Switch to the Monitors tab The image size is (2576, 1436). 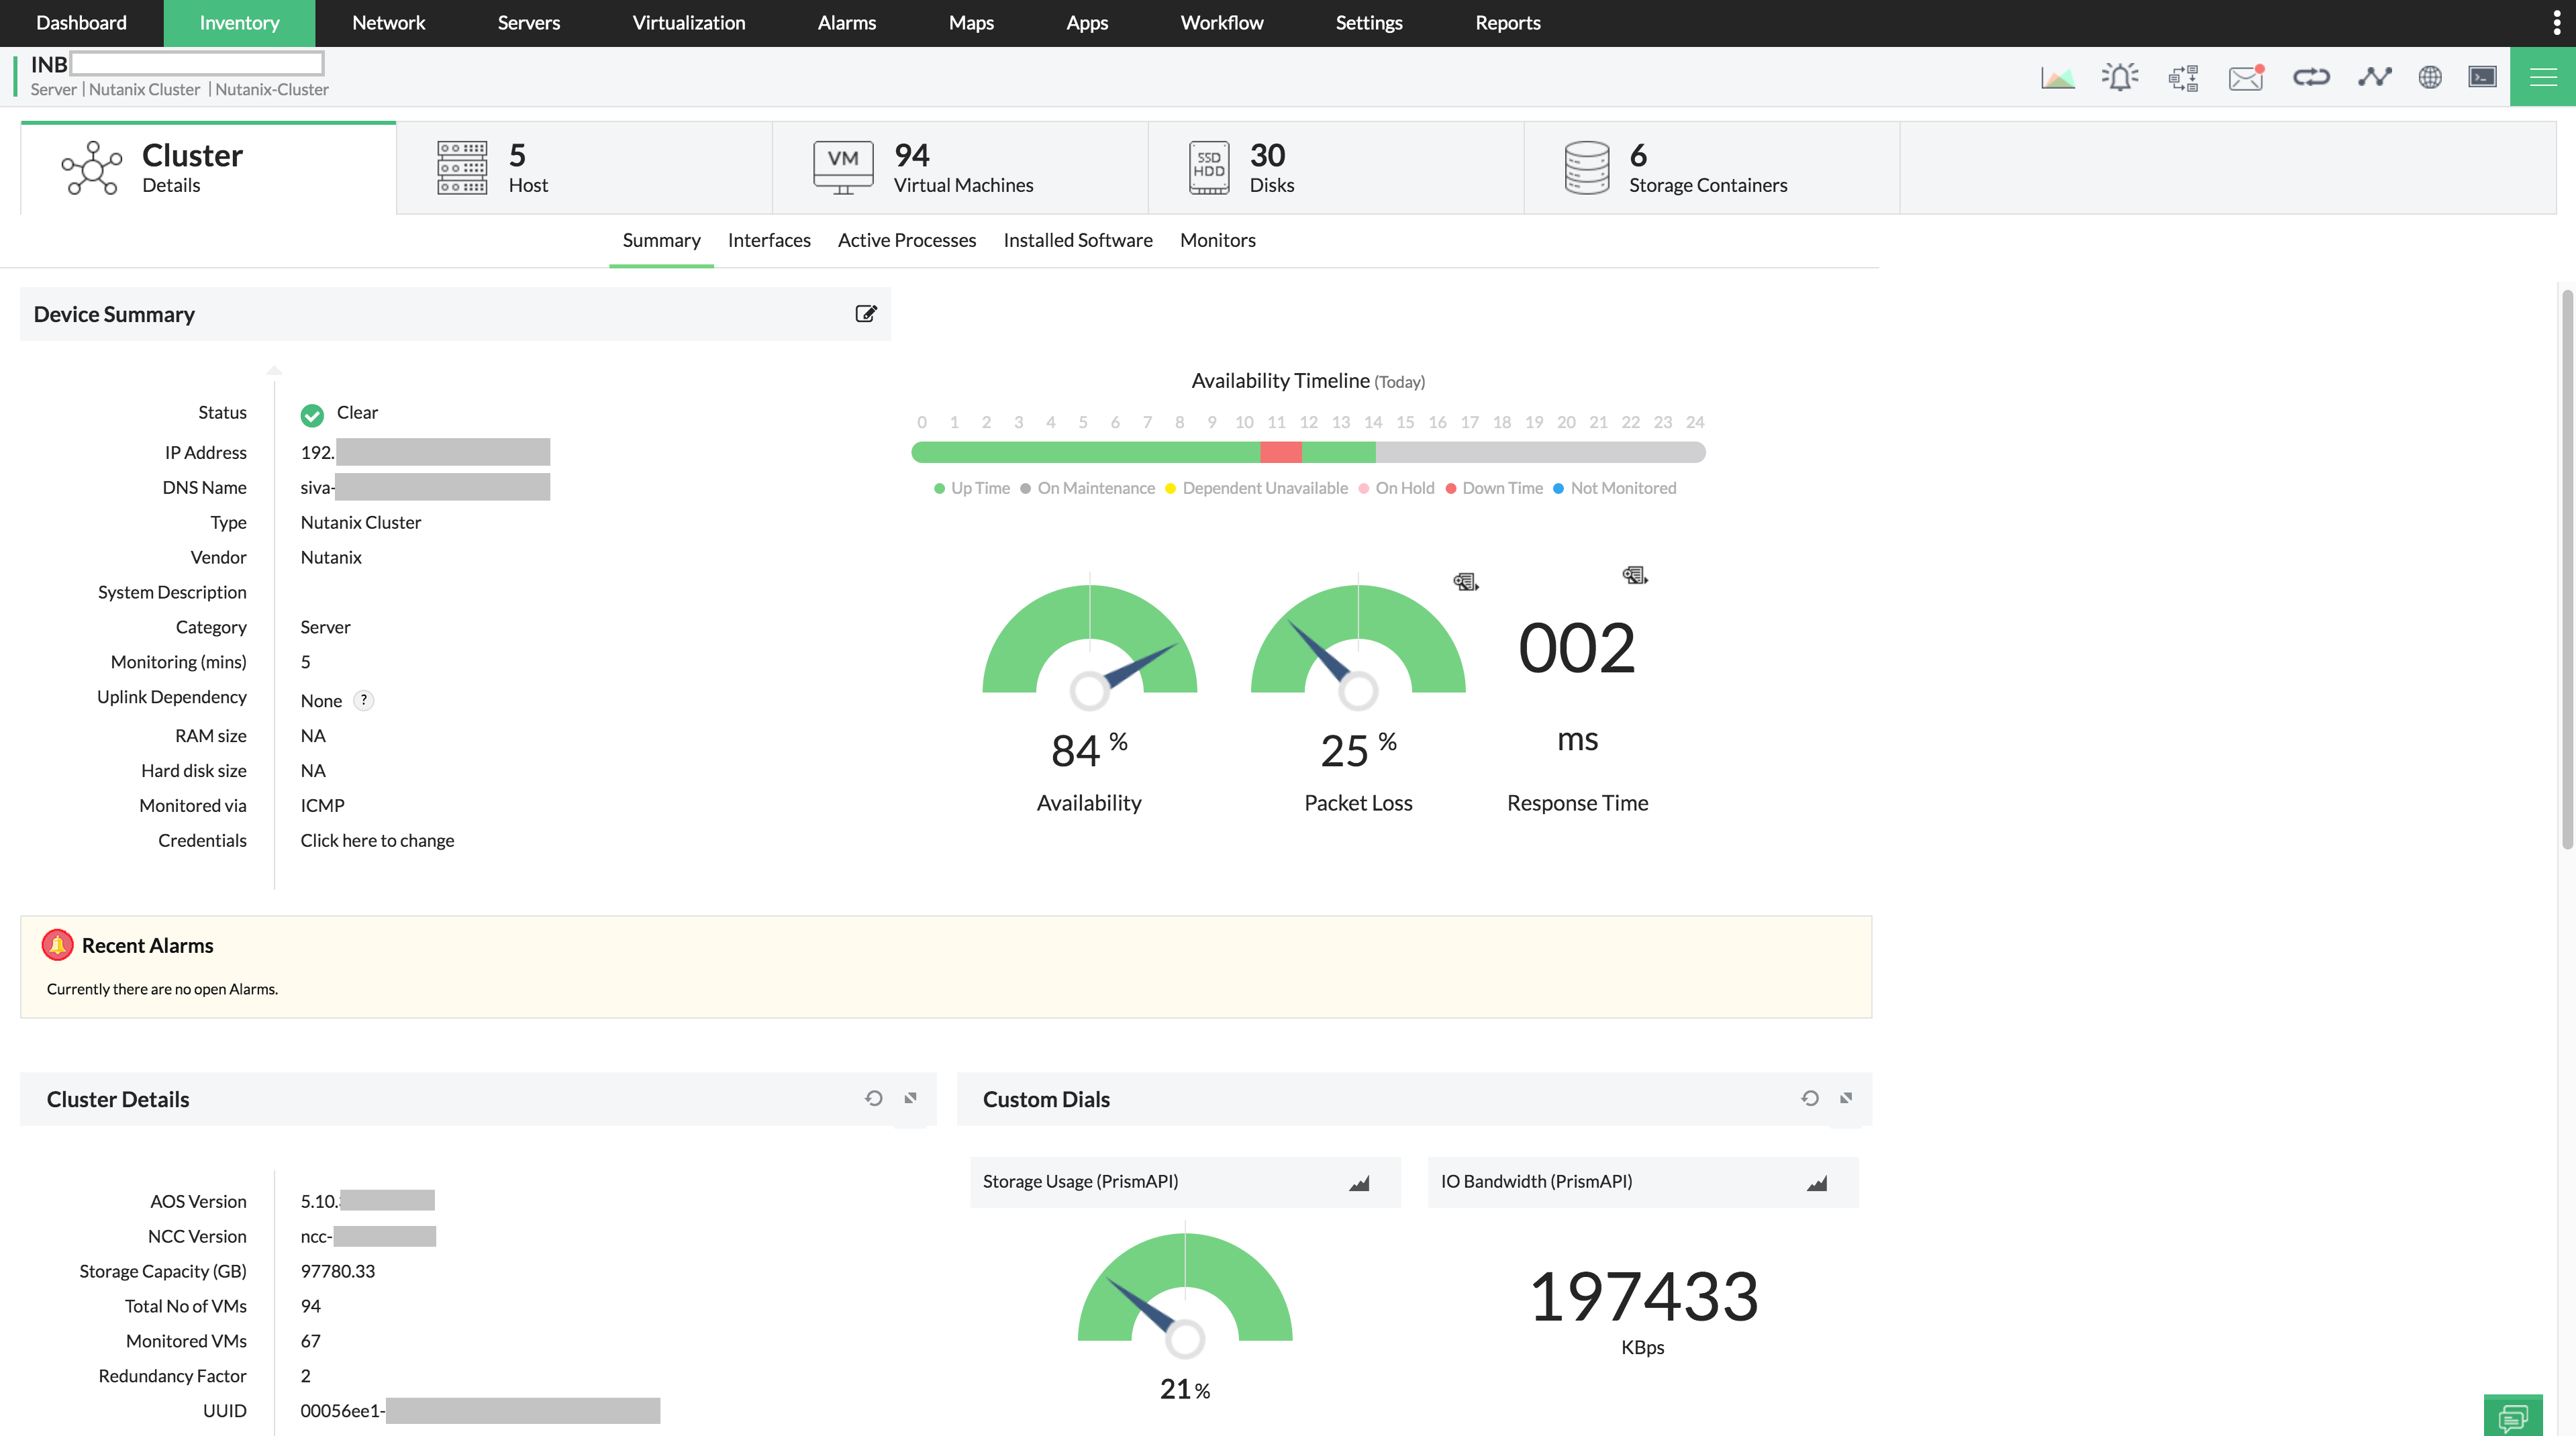[x=1216, y=239]
